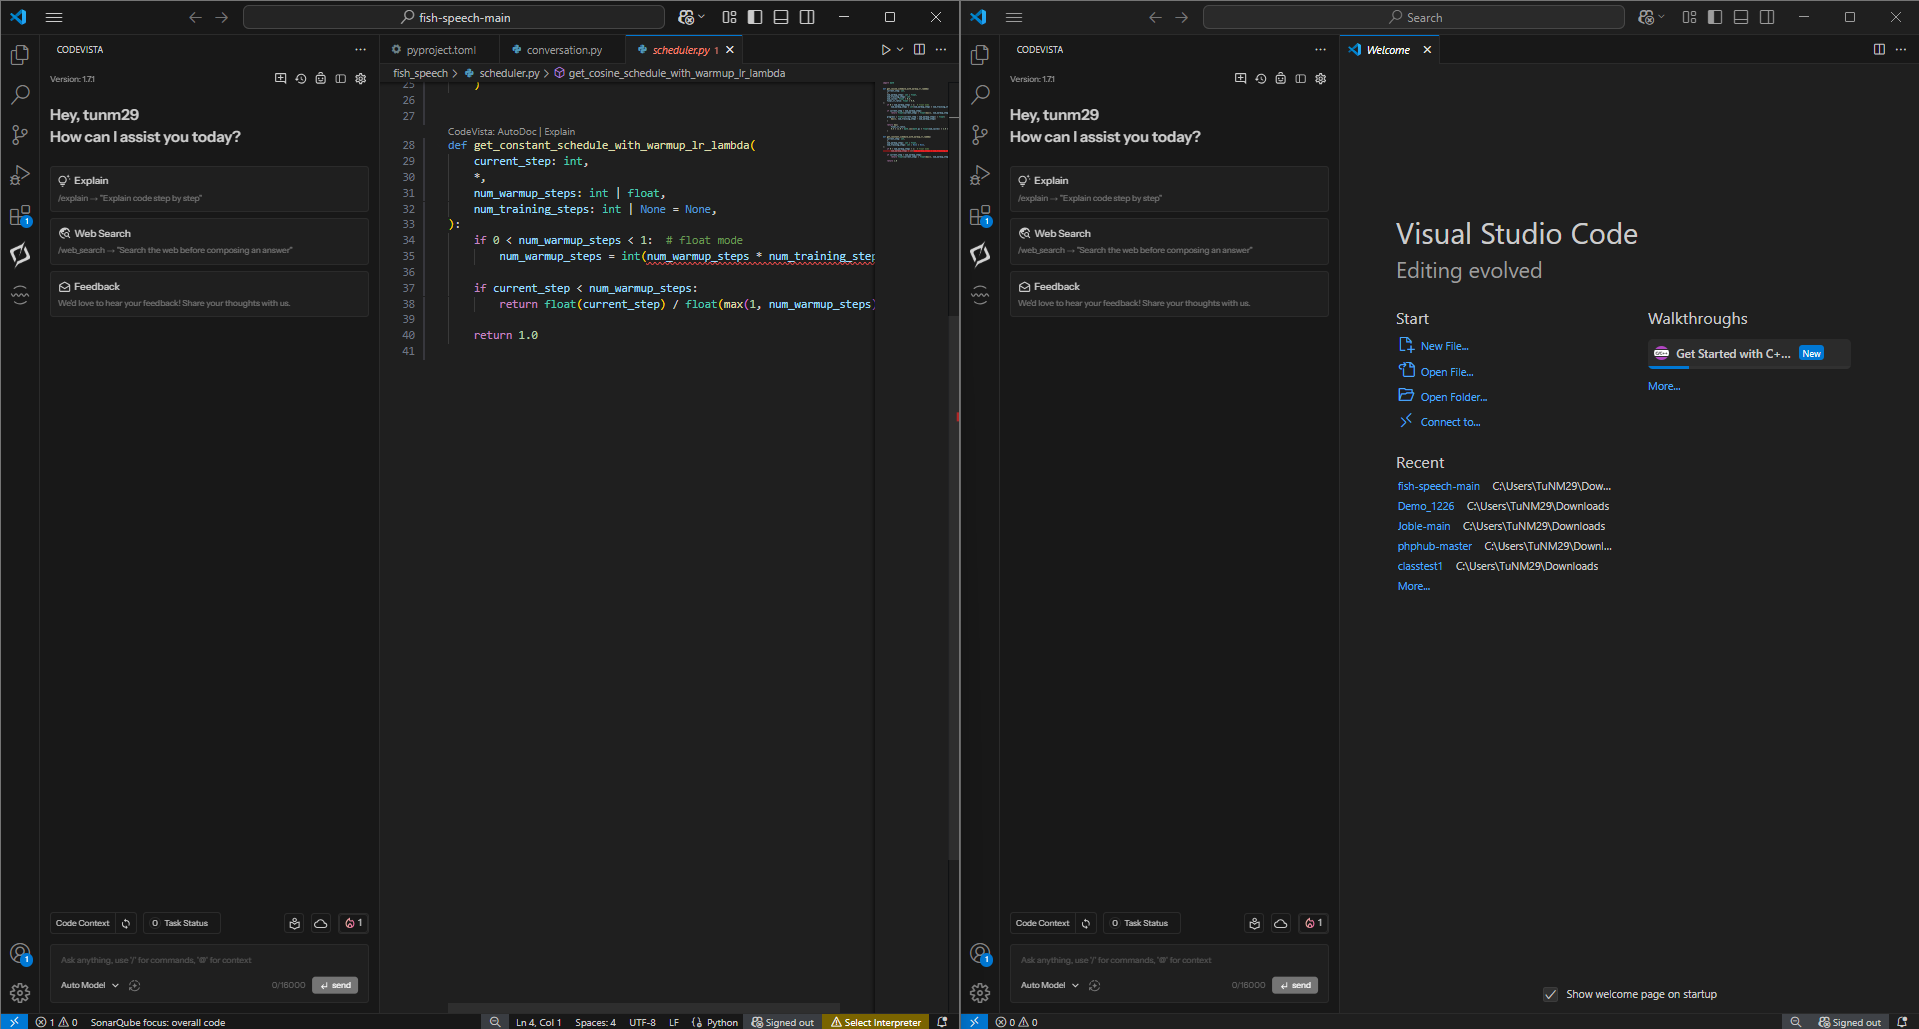1919x1029 pixels.
Task: Open CodeVista settings gear in left panel
Action: click(361, 78)
